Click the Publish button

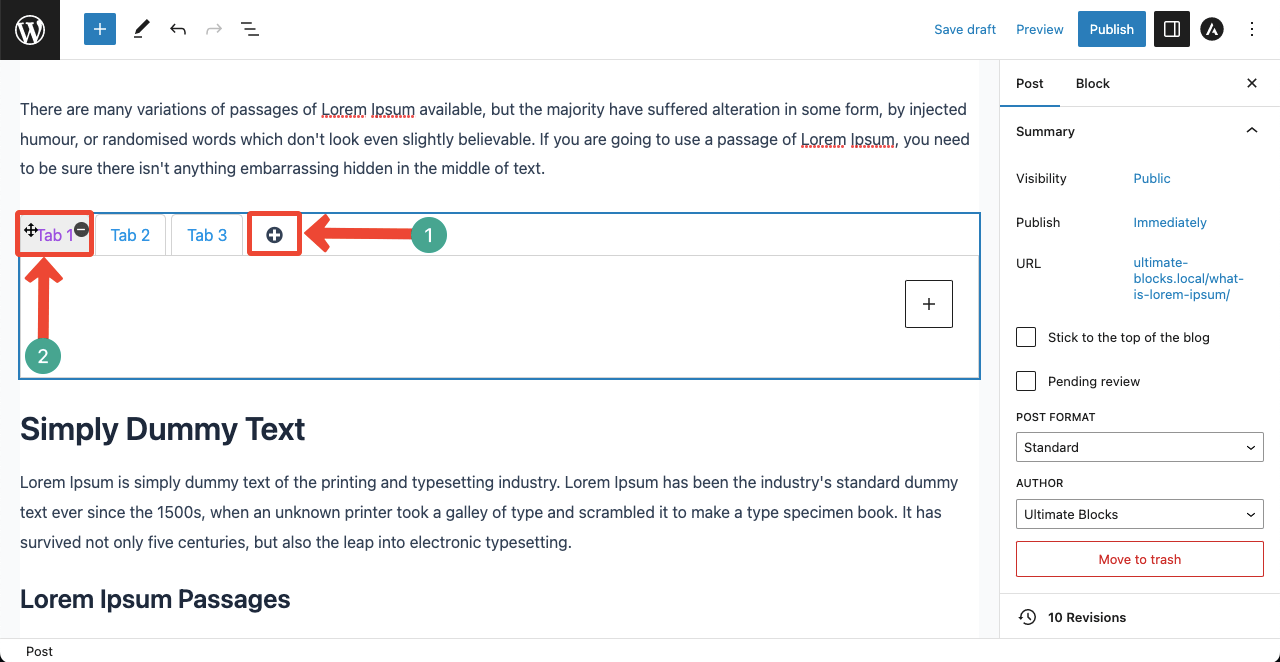(1111, 29)
